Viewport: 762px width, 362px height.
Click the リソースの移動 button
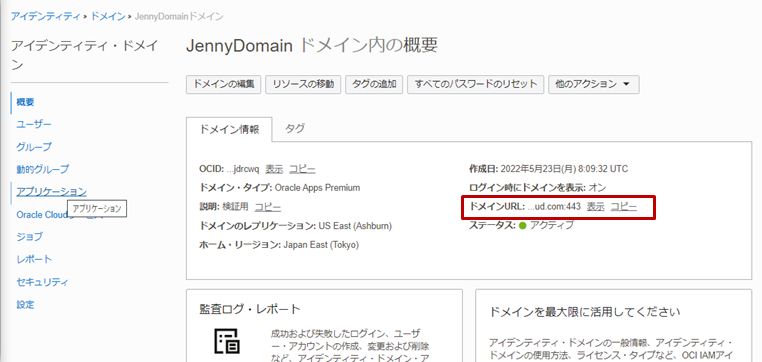[x=303, y=84]
